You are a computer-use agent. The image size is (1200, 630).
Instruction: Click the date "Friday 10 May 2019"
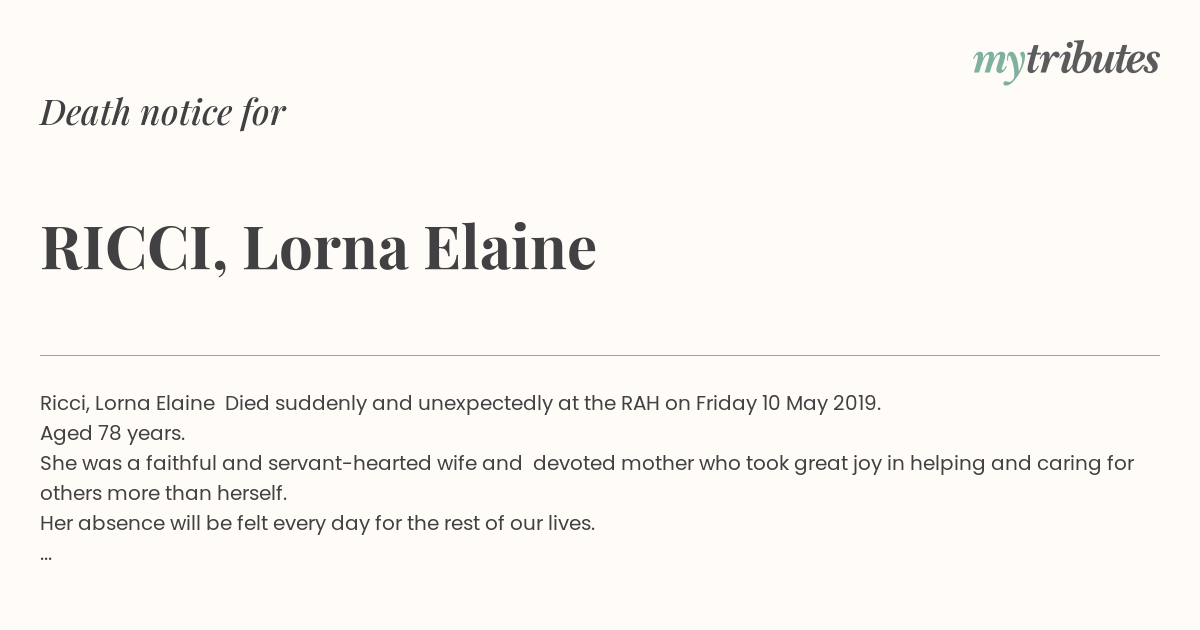click(x=787, y=404)
